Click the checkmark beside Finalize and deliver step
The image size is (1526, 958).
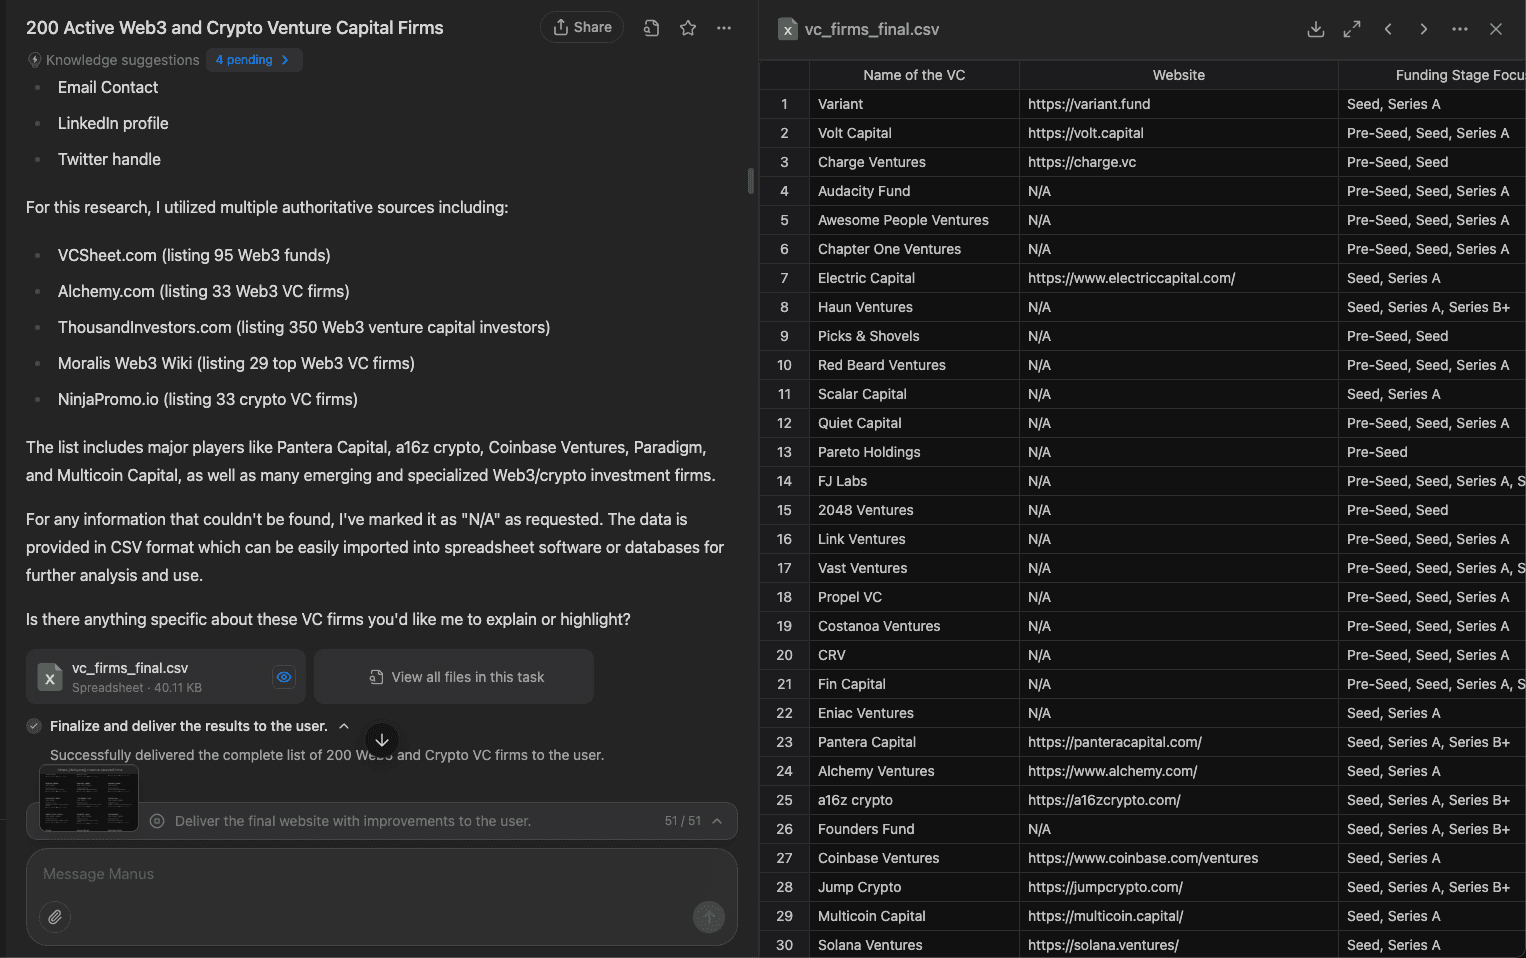pos(34,726)
